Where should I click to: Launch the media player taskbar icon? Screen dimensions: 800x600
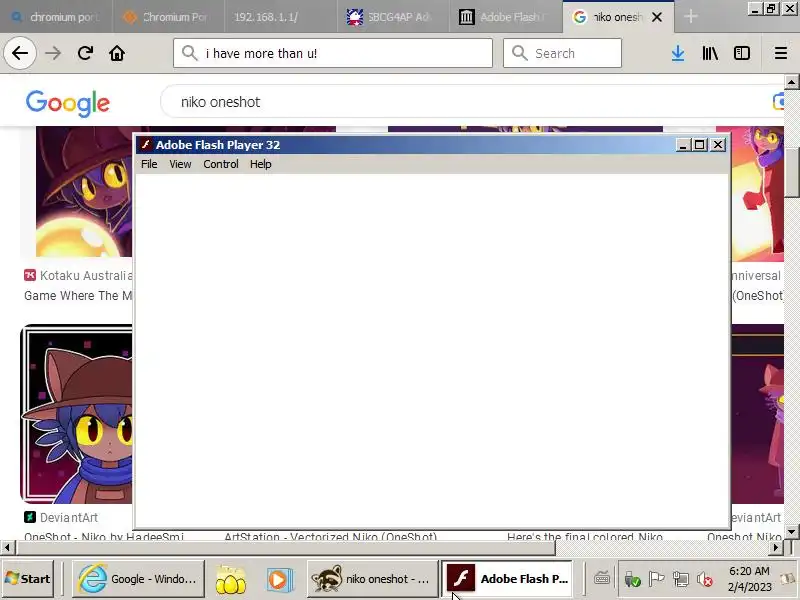tap(280, 579)
